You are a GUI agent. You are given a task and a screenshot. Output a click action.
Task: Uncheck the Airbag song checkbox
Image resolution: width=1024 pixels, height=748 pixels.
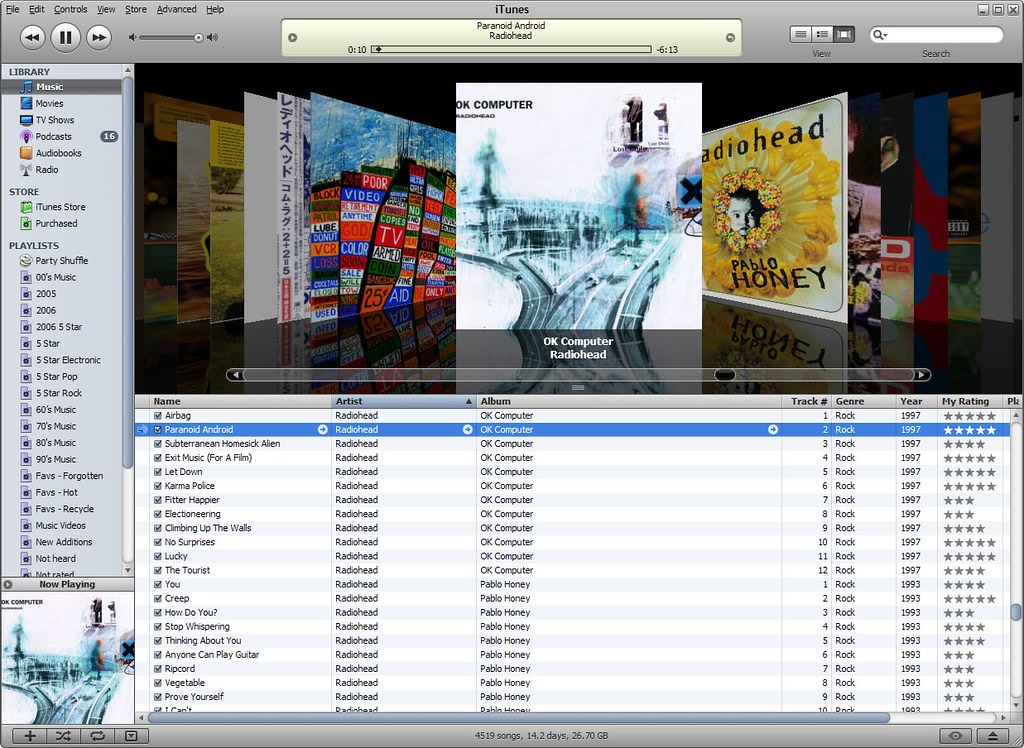pyautogui.click(x=157, y=415)
